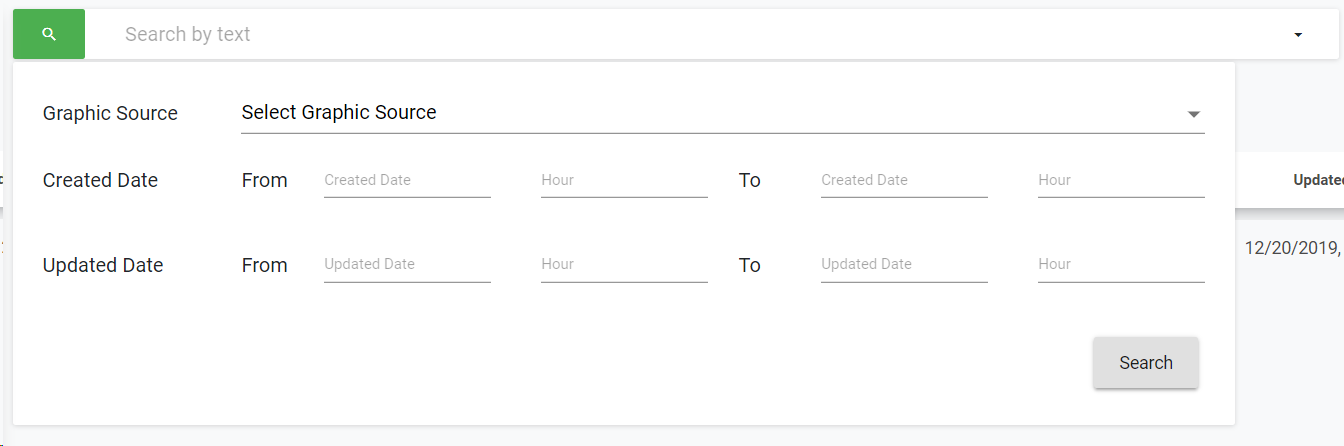Click Created Date To date field

coord(904,181)
